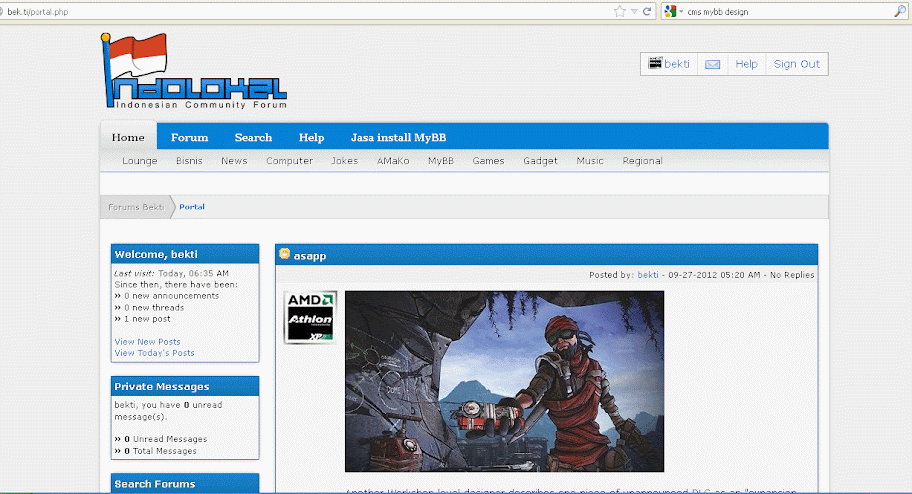912x494 pixels.
Task: Click the '0 new announcements' text
Action: click(x=172, y=296)
